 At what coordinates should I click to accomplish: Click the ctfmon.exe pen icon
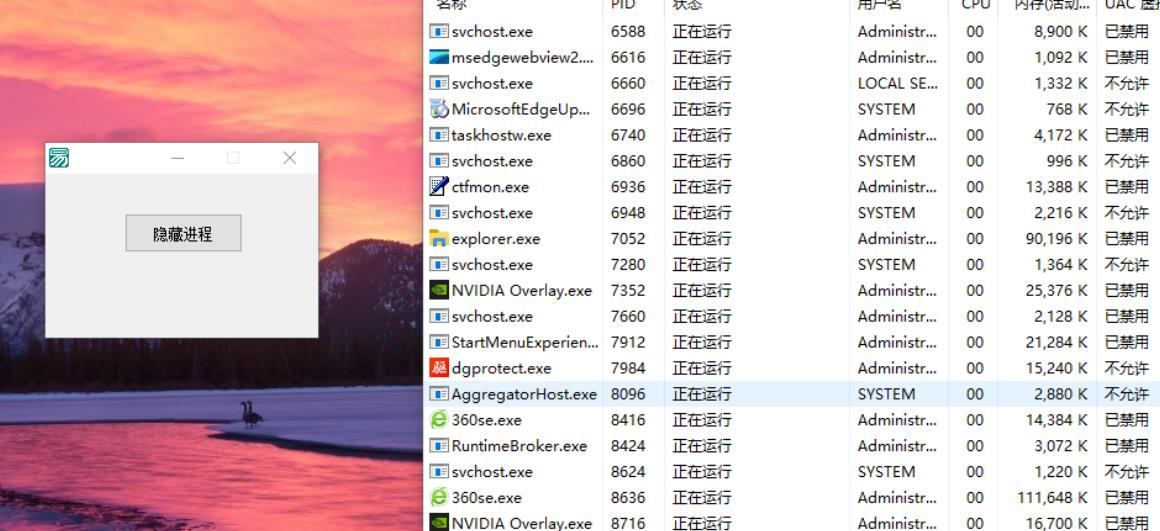439,186
